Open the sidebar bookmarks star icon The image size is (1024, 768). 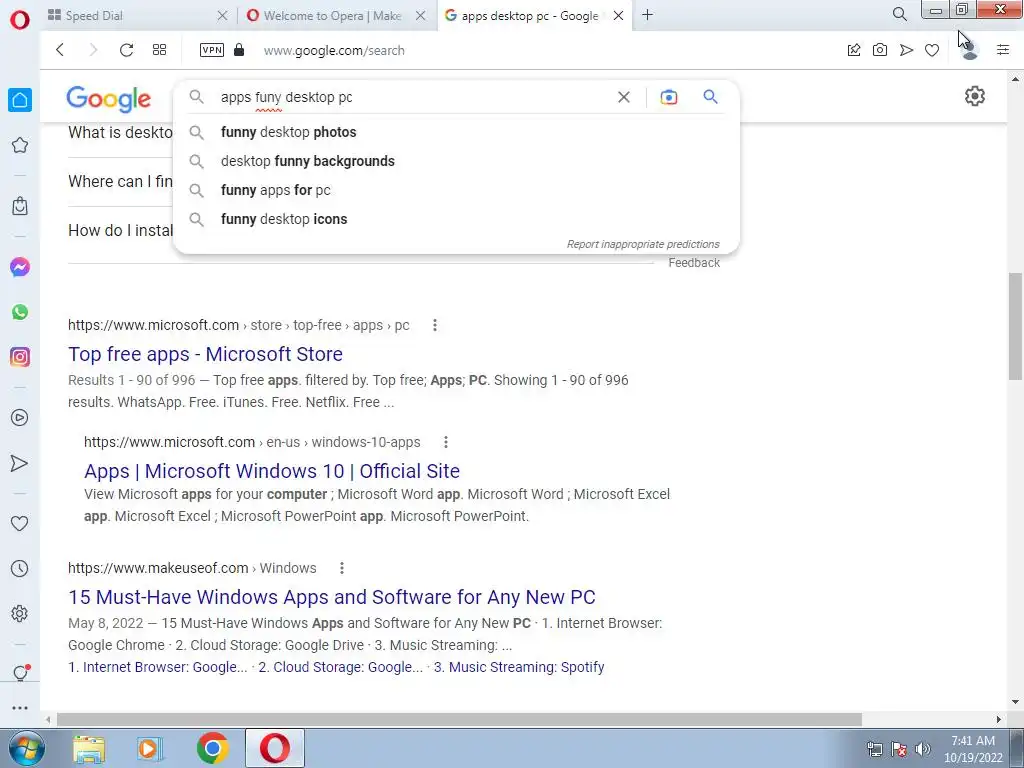20,145
